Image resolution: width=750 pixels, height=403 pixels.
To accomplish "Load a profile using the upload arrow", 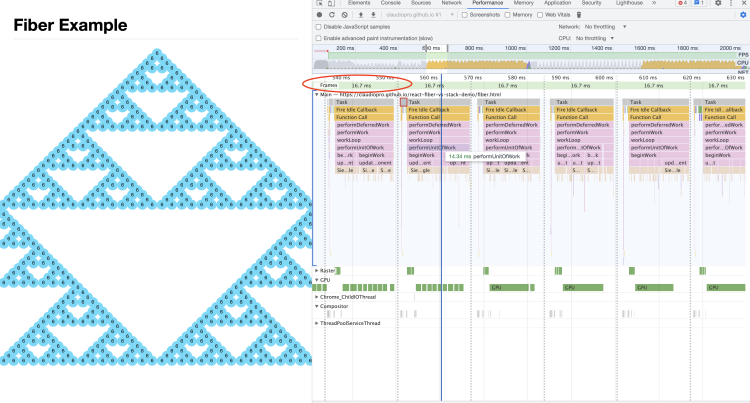I will (x=361, y=15).
